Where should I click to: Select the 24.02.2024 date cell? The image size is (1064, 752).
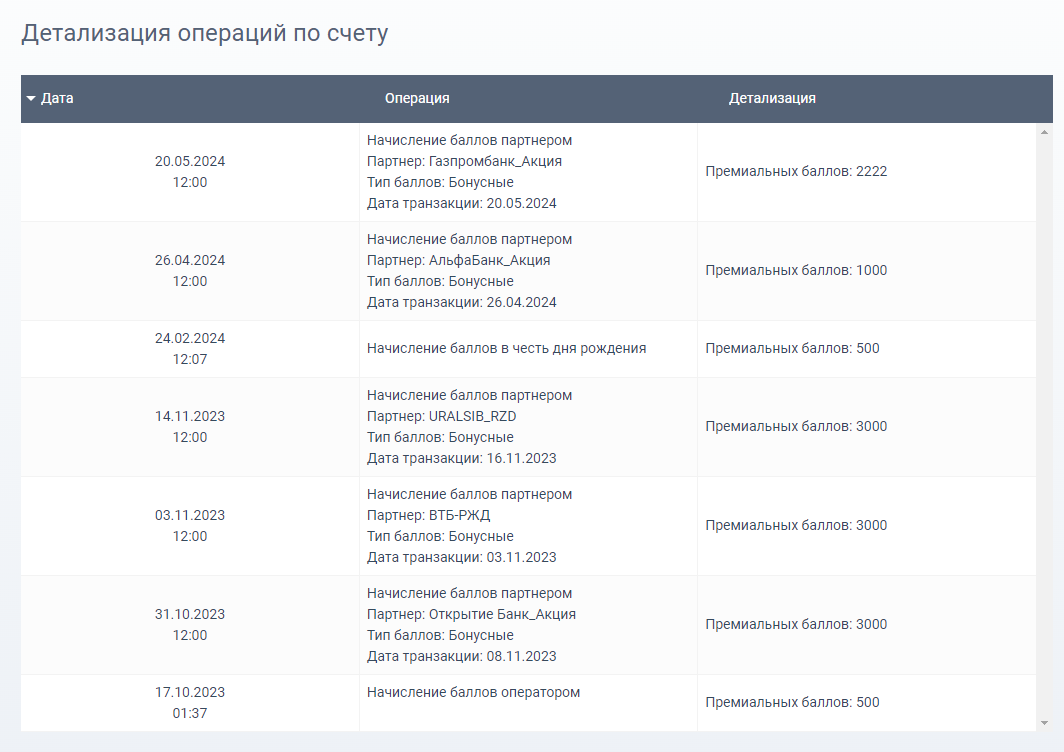click(190, 349)
